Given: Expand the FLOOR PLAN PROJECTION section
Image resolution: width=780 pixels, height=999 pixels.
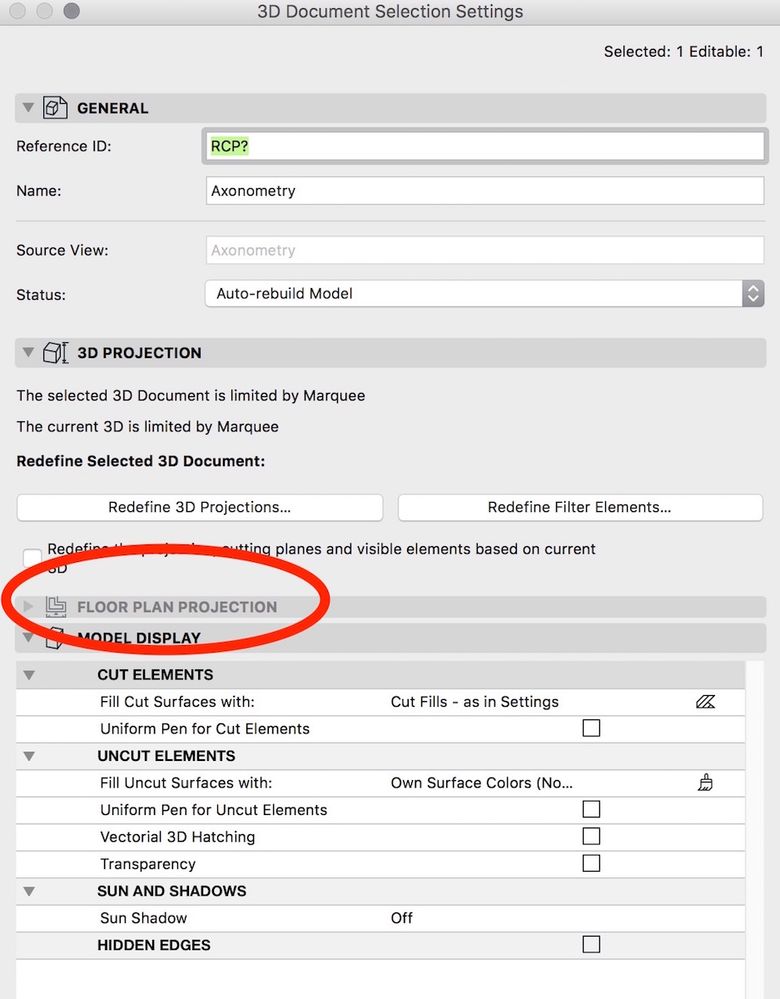Looking at the screenshot, I should [27, 606].
